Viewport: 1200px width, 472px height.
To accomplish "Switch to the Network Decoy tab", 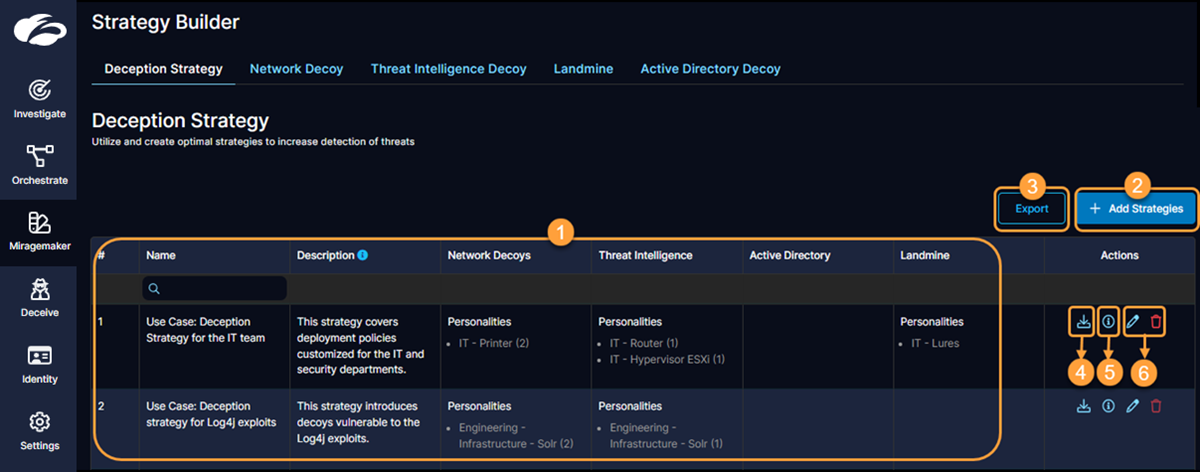I will 296,69.
